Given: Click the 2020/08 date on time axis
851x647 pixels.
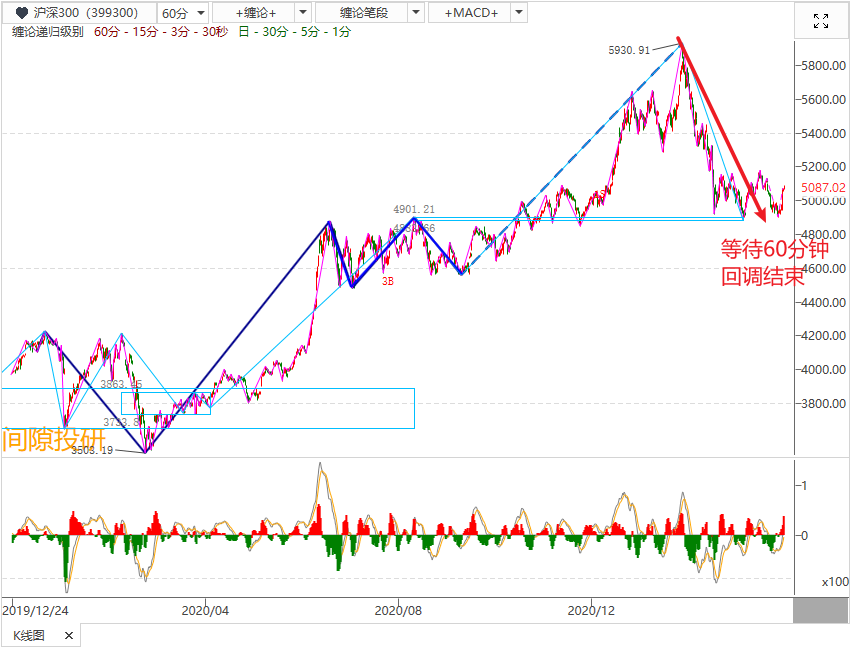Looking at the screenshot, I should pyautogui.click(x=399, y=609).
